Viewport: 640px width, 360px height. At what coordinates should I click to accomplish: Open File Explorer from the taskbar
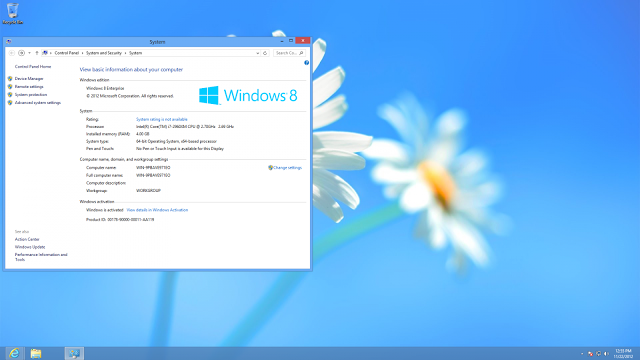point(36,353)
